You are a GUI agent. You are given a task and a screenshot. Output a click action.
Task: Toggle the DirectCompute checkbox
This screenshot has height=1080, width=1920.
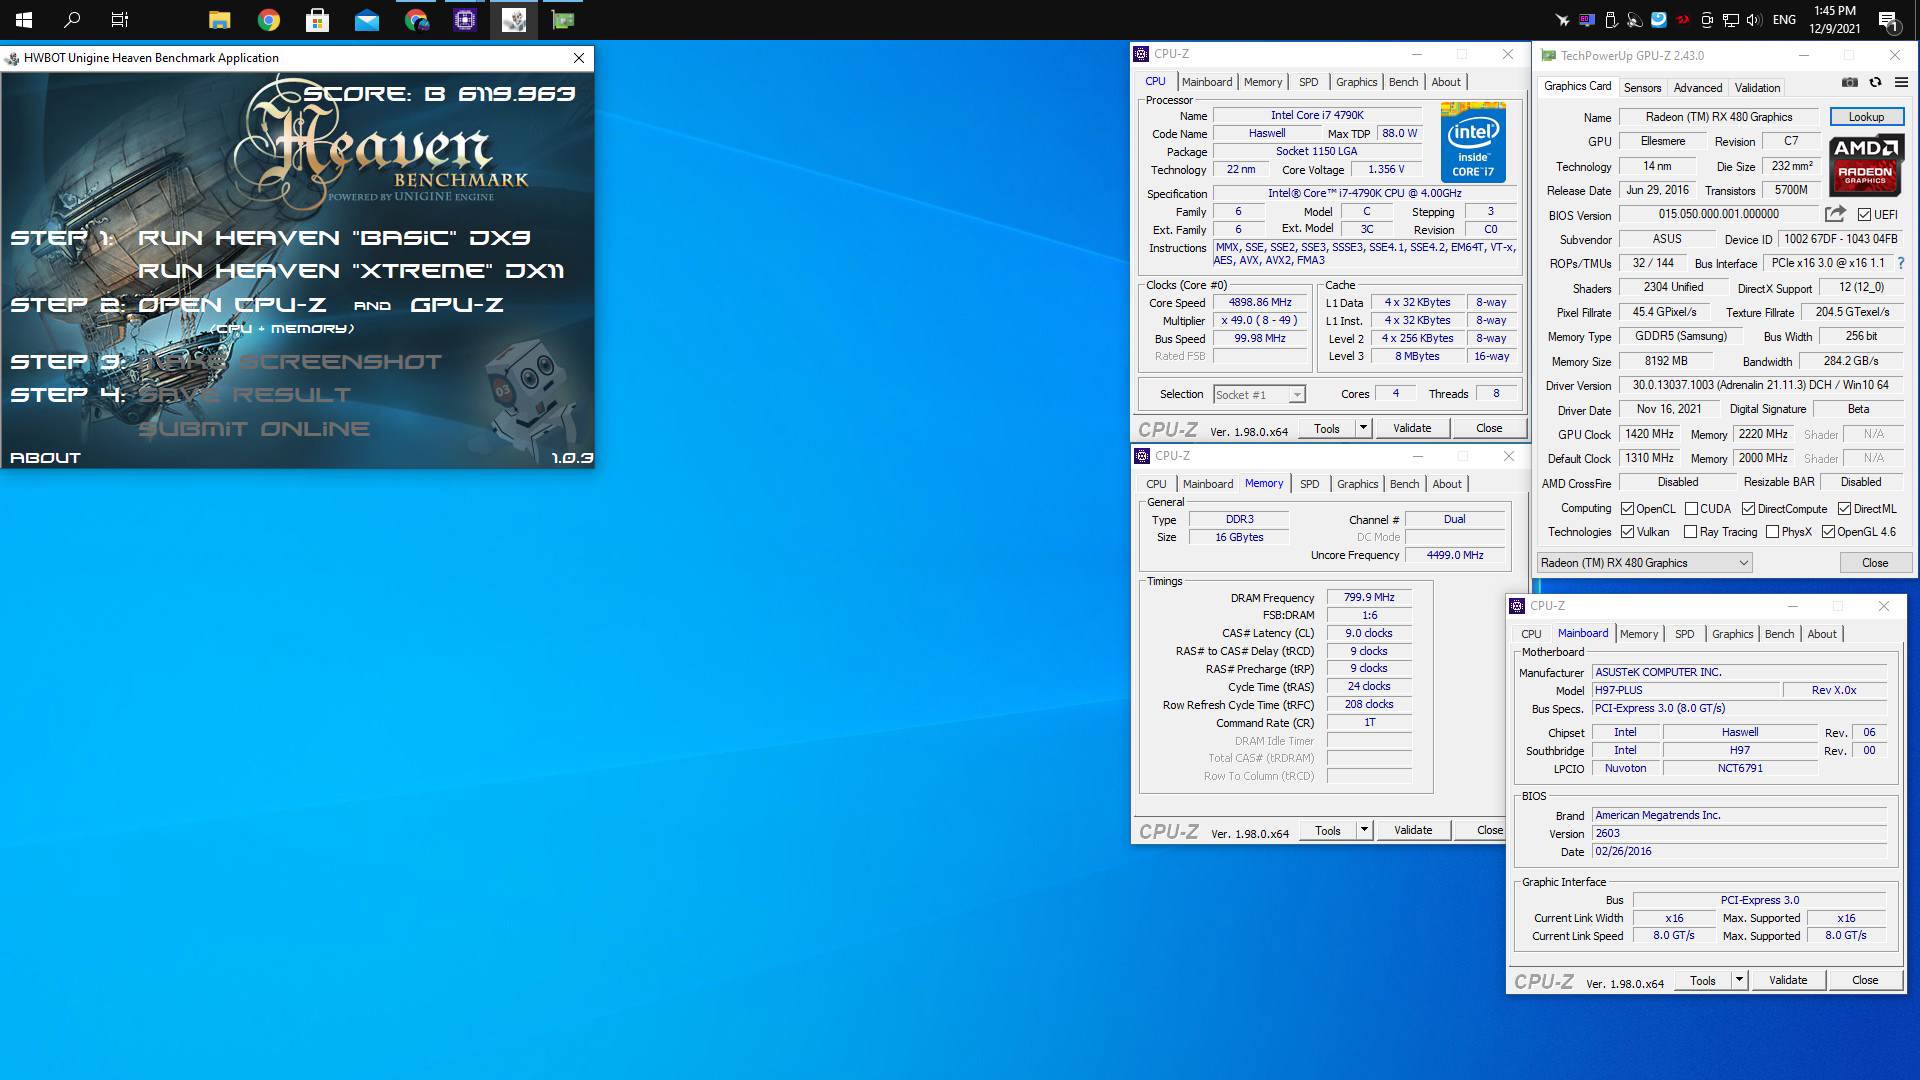tap(1748, 508)
